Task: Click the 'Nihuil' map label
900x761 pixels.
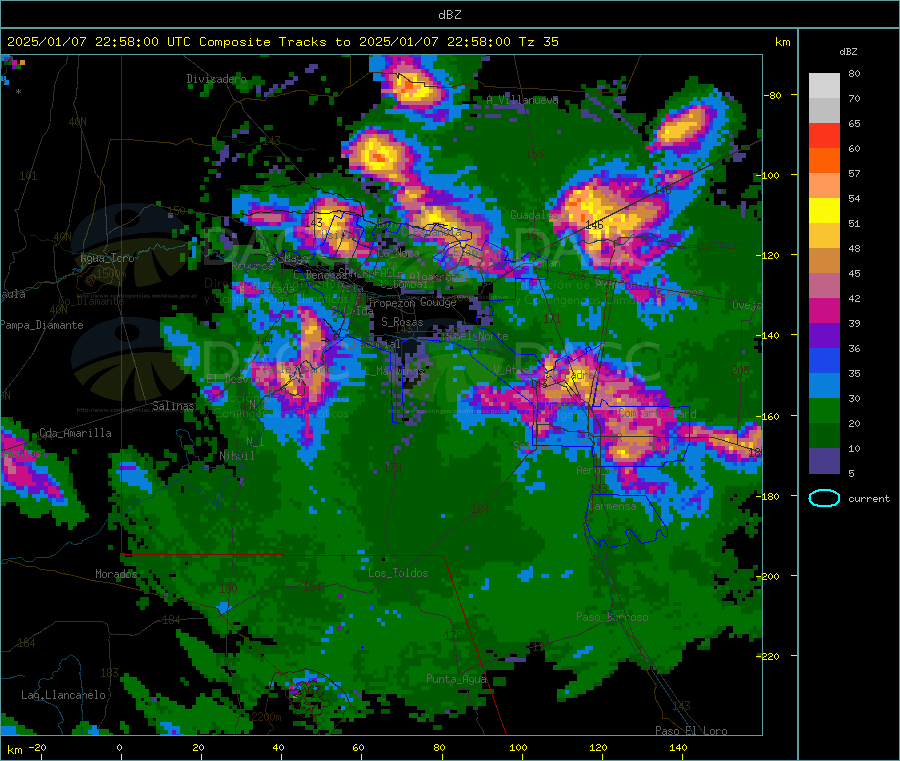Action: point(237,456)
